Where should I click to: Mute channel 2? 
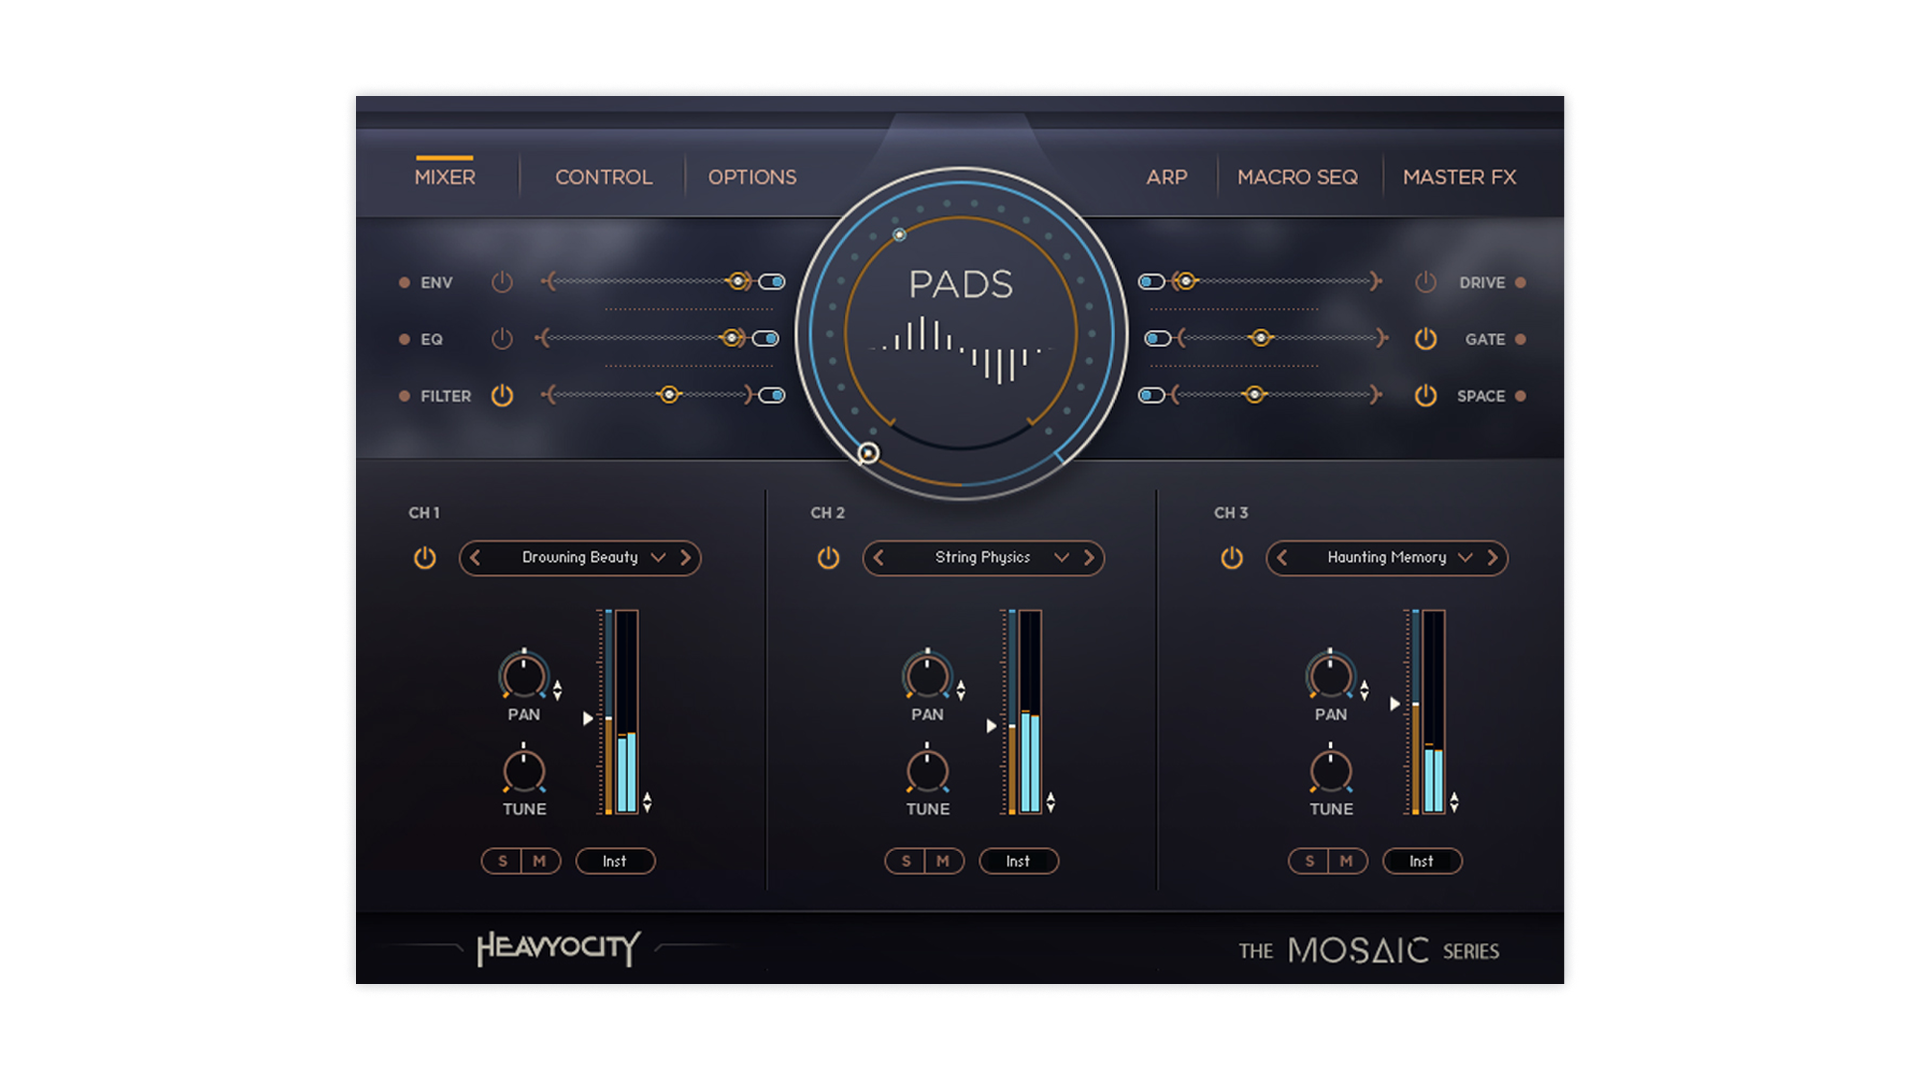[943, 861]
